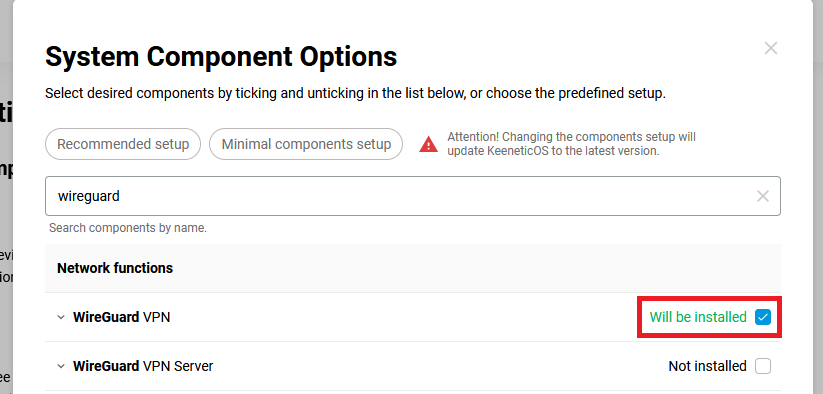The image size is (823, 394).
Task: Untick the WireGuard VPN checkbox
Action: (x=763, y=317)
